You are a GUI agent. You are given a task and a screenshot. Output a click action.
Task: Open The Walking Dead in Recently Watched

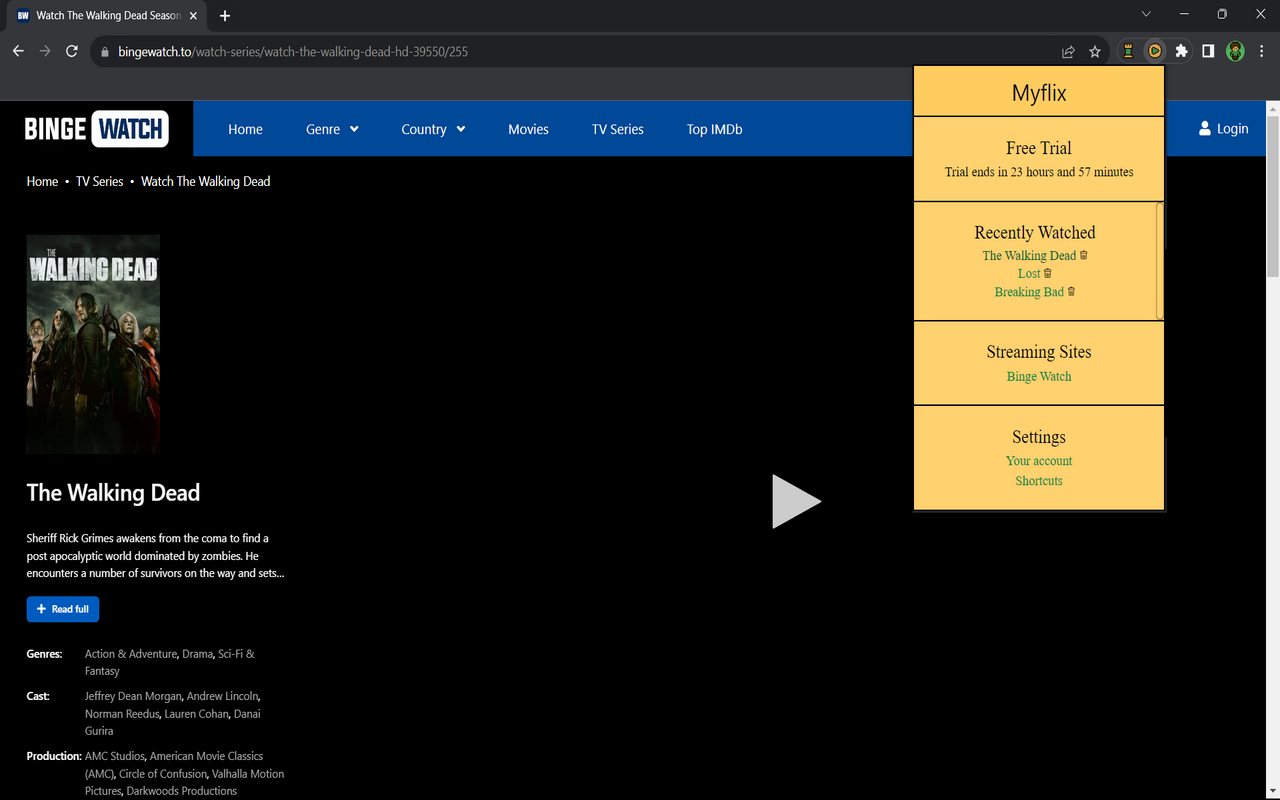tap(1029, 255)
